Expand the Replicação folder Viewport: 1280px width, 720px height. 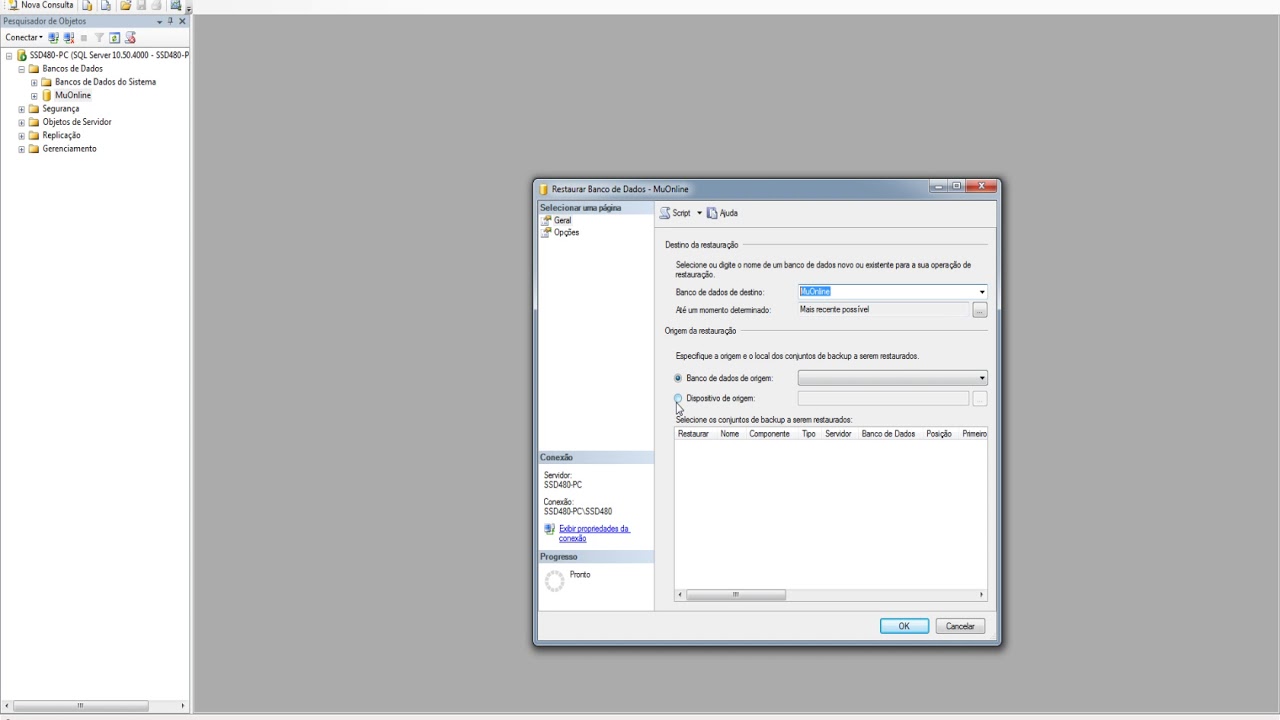(x=21, y=136)
